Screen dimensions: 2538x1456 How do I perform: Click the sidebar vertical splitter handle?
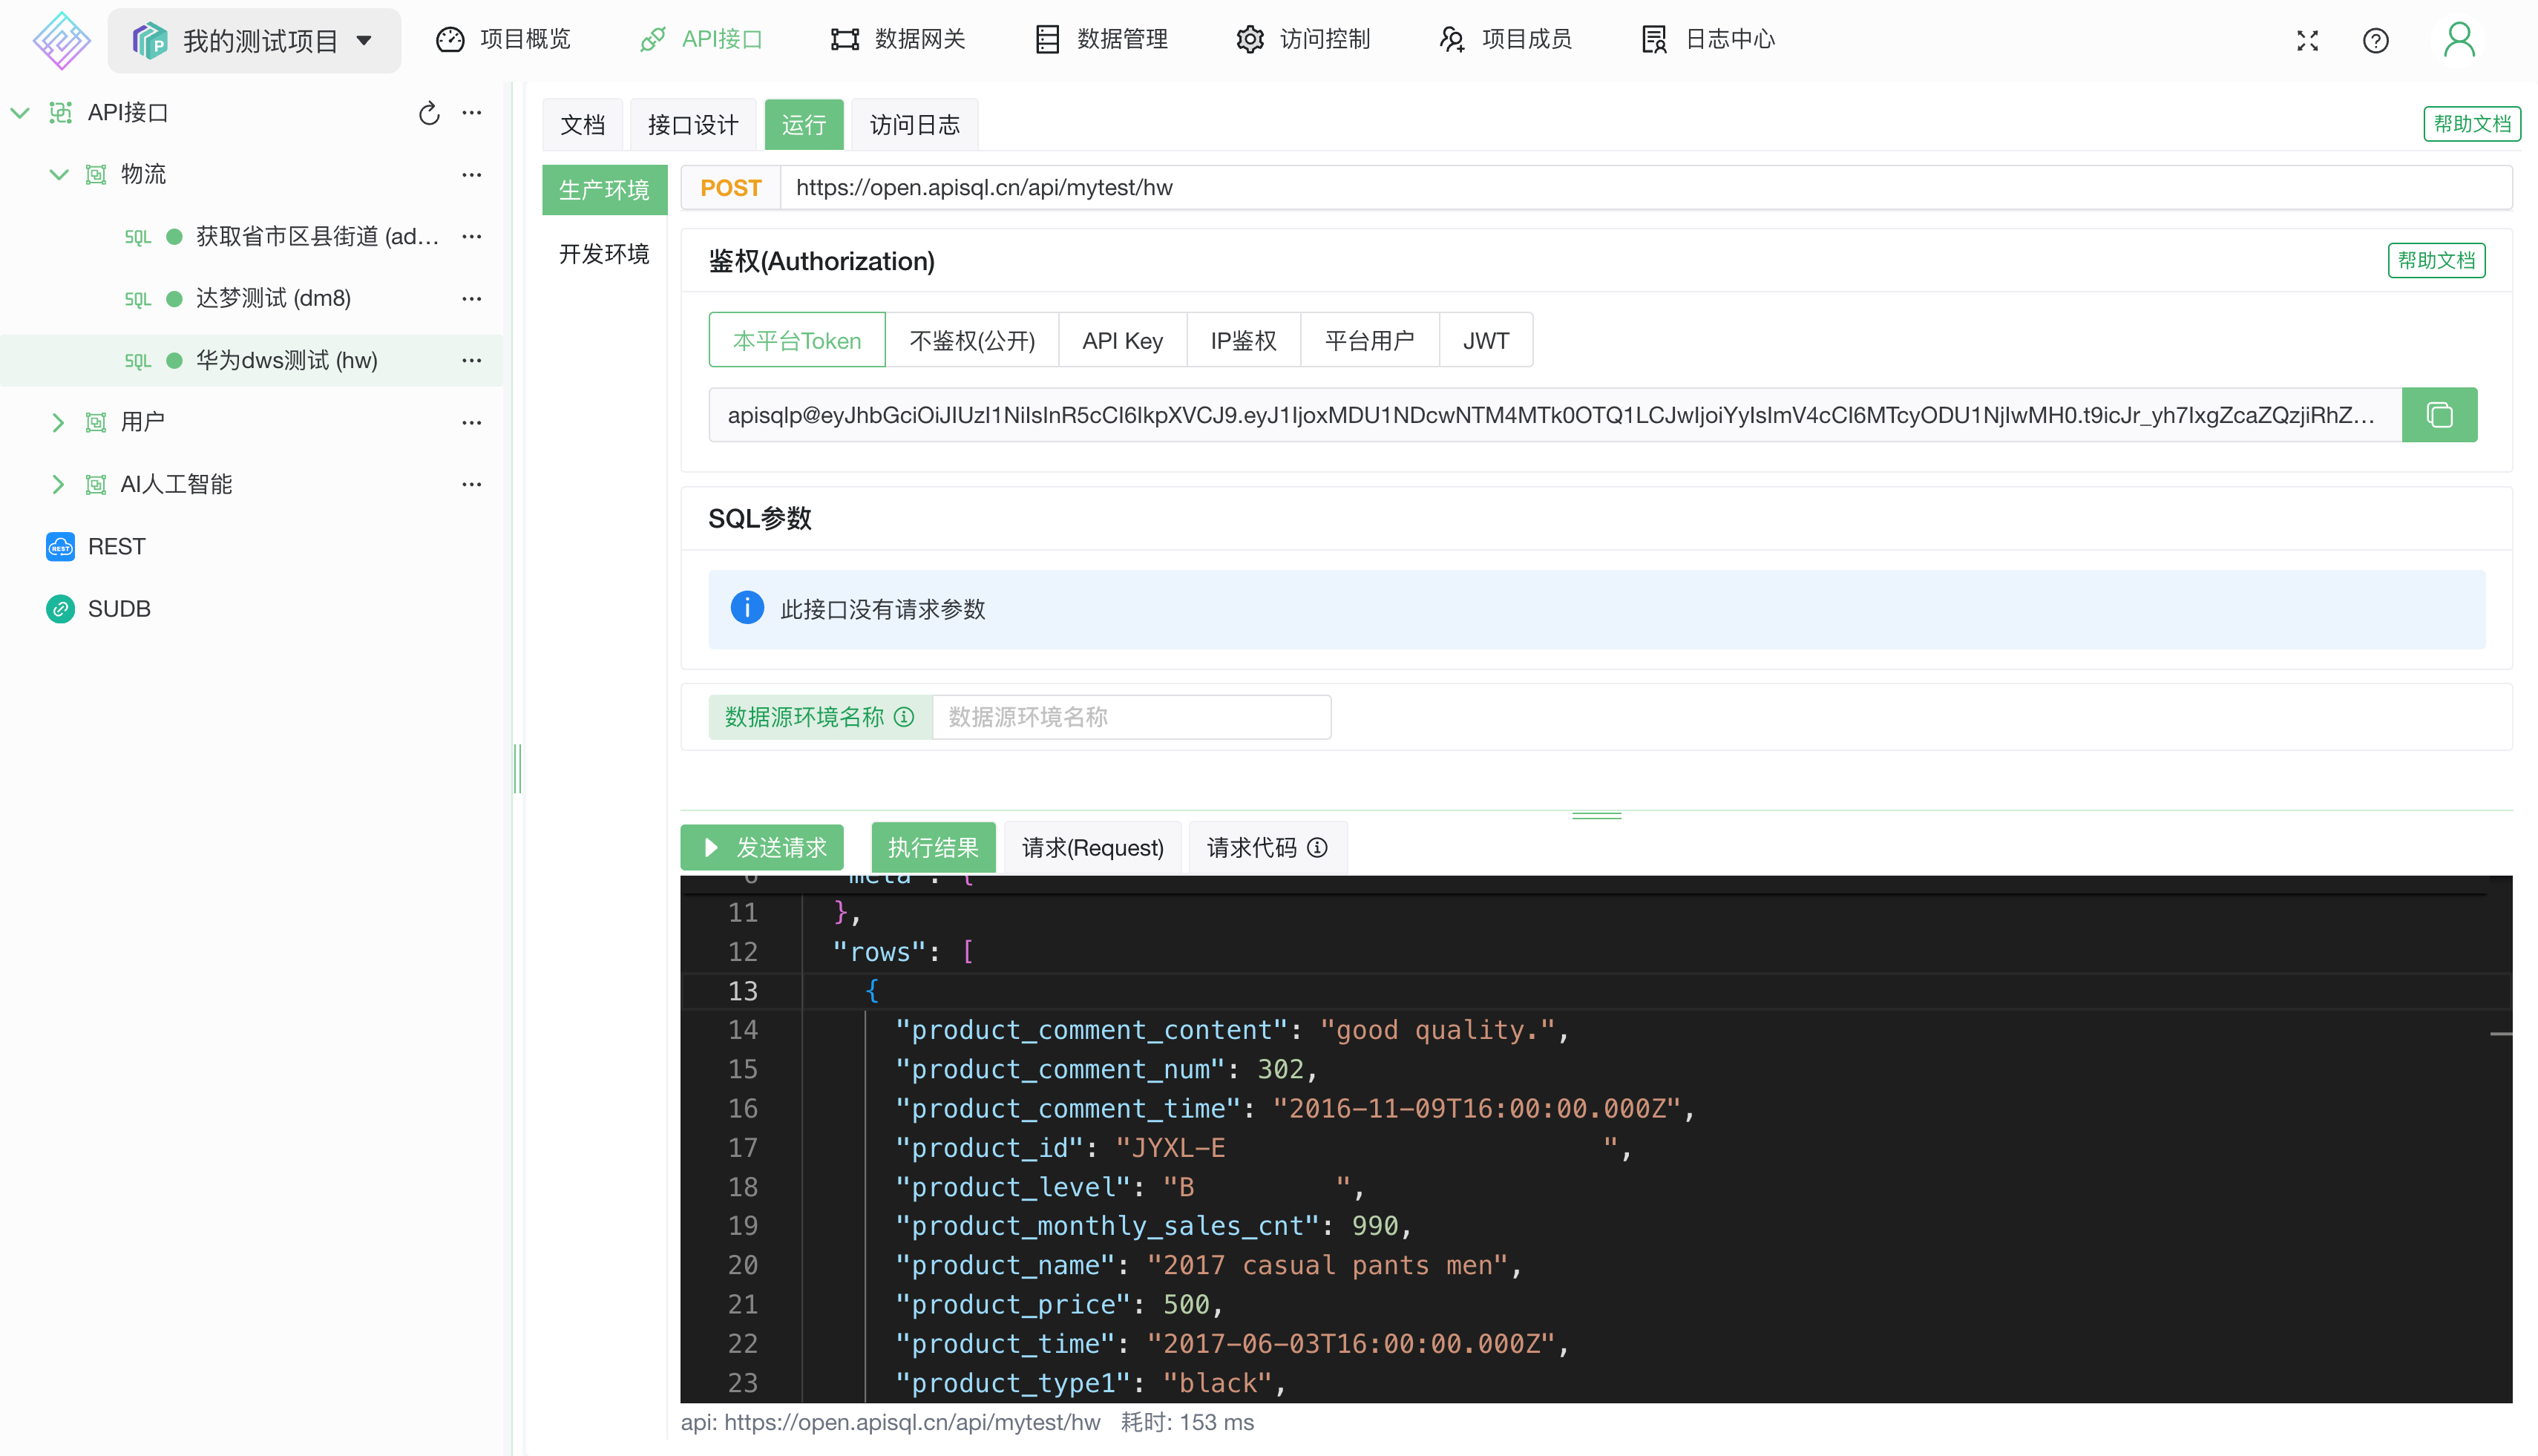[518, 769]
